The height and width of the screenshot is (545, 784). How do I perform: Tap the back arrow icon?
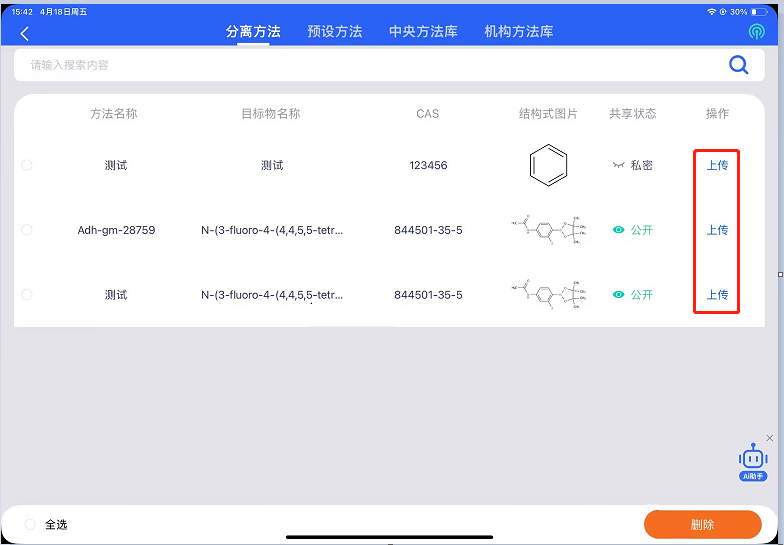click(x=25, y=33)
